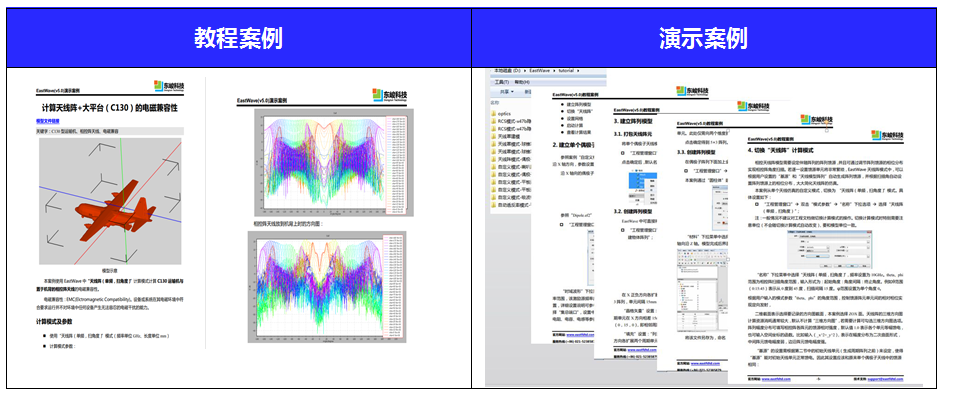Select the red C130 aircraft model image

pyautogui.click(x=110, y=201)
